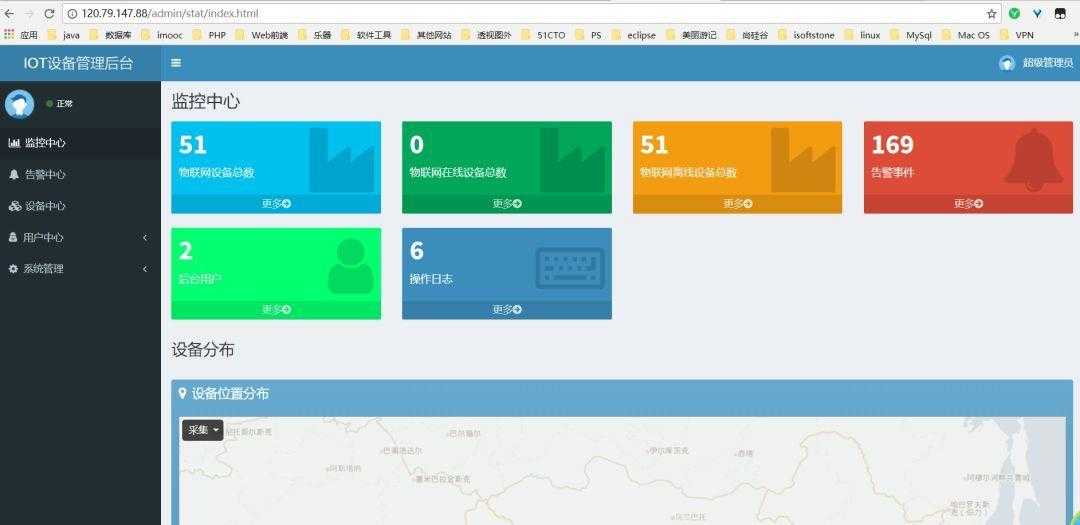Open the 采集 dropdown on map
Image resolution: width=1080 pixels, height=525 pixels.
pos(202,430)
